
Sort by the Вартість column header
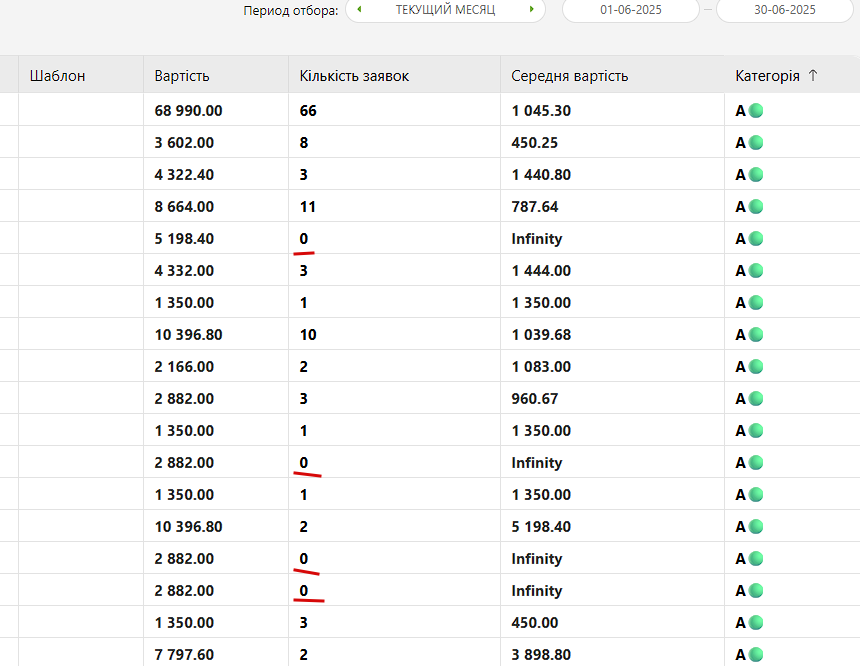pos(182,76)
